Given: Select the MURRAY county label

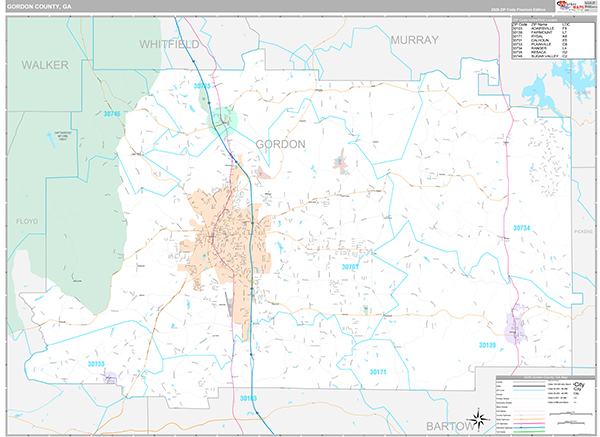Looking at the screenshot, I should 414,40.
